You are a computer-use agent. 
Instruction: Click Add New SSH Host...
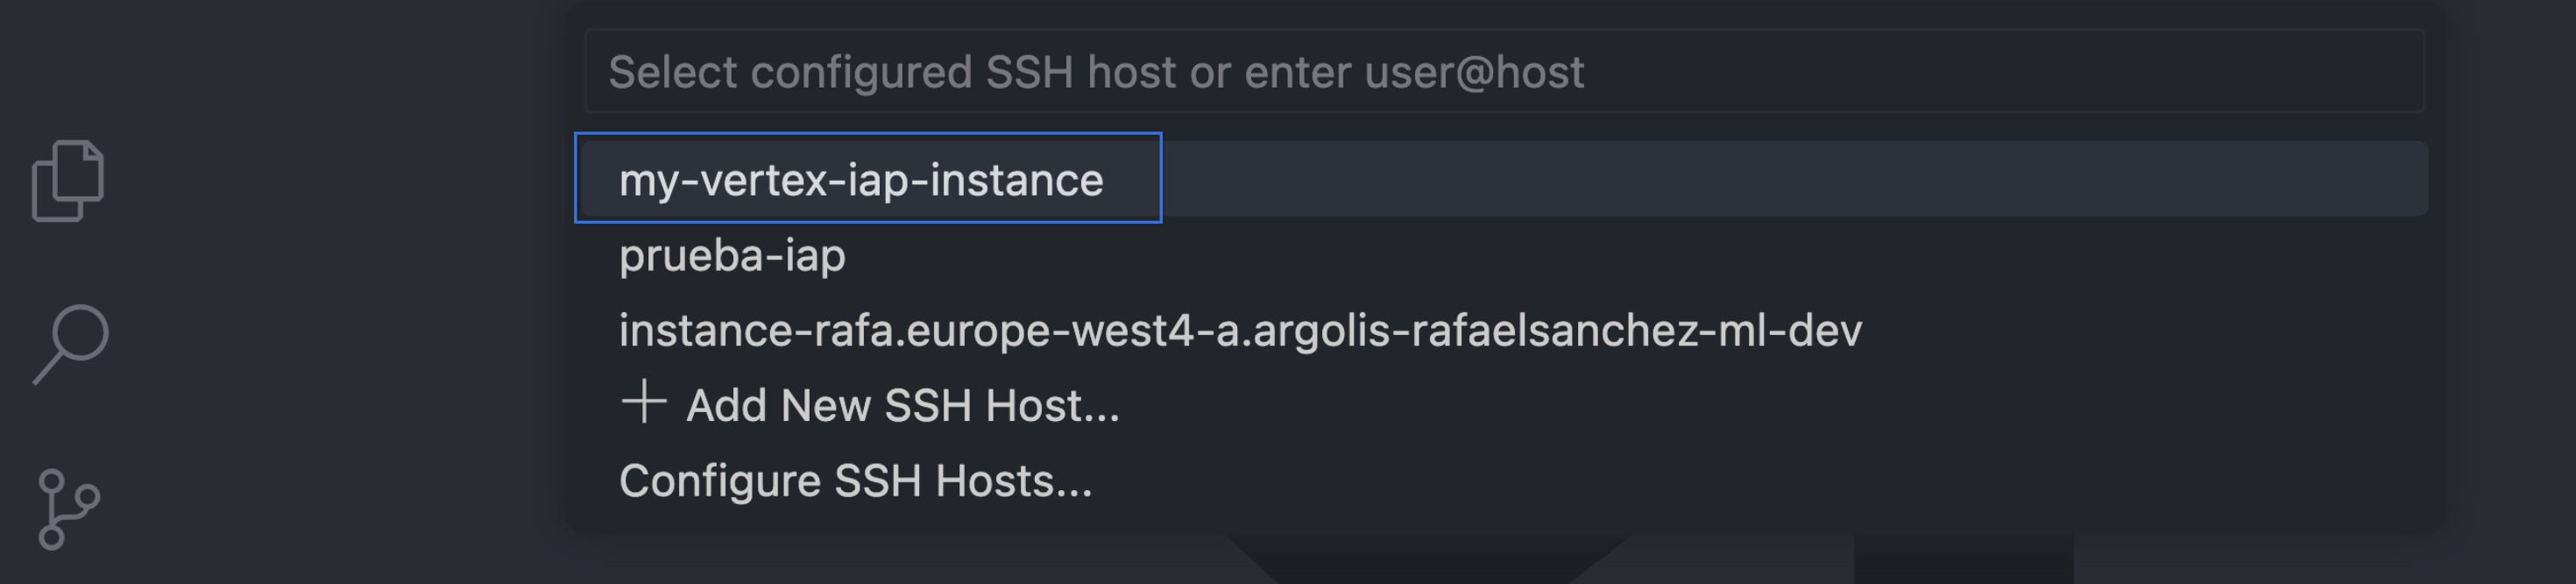(902, 405)
